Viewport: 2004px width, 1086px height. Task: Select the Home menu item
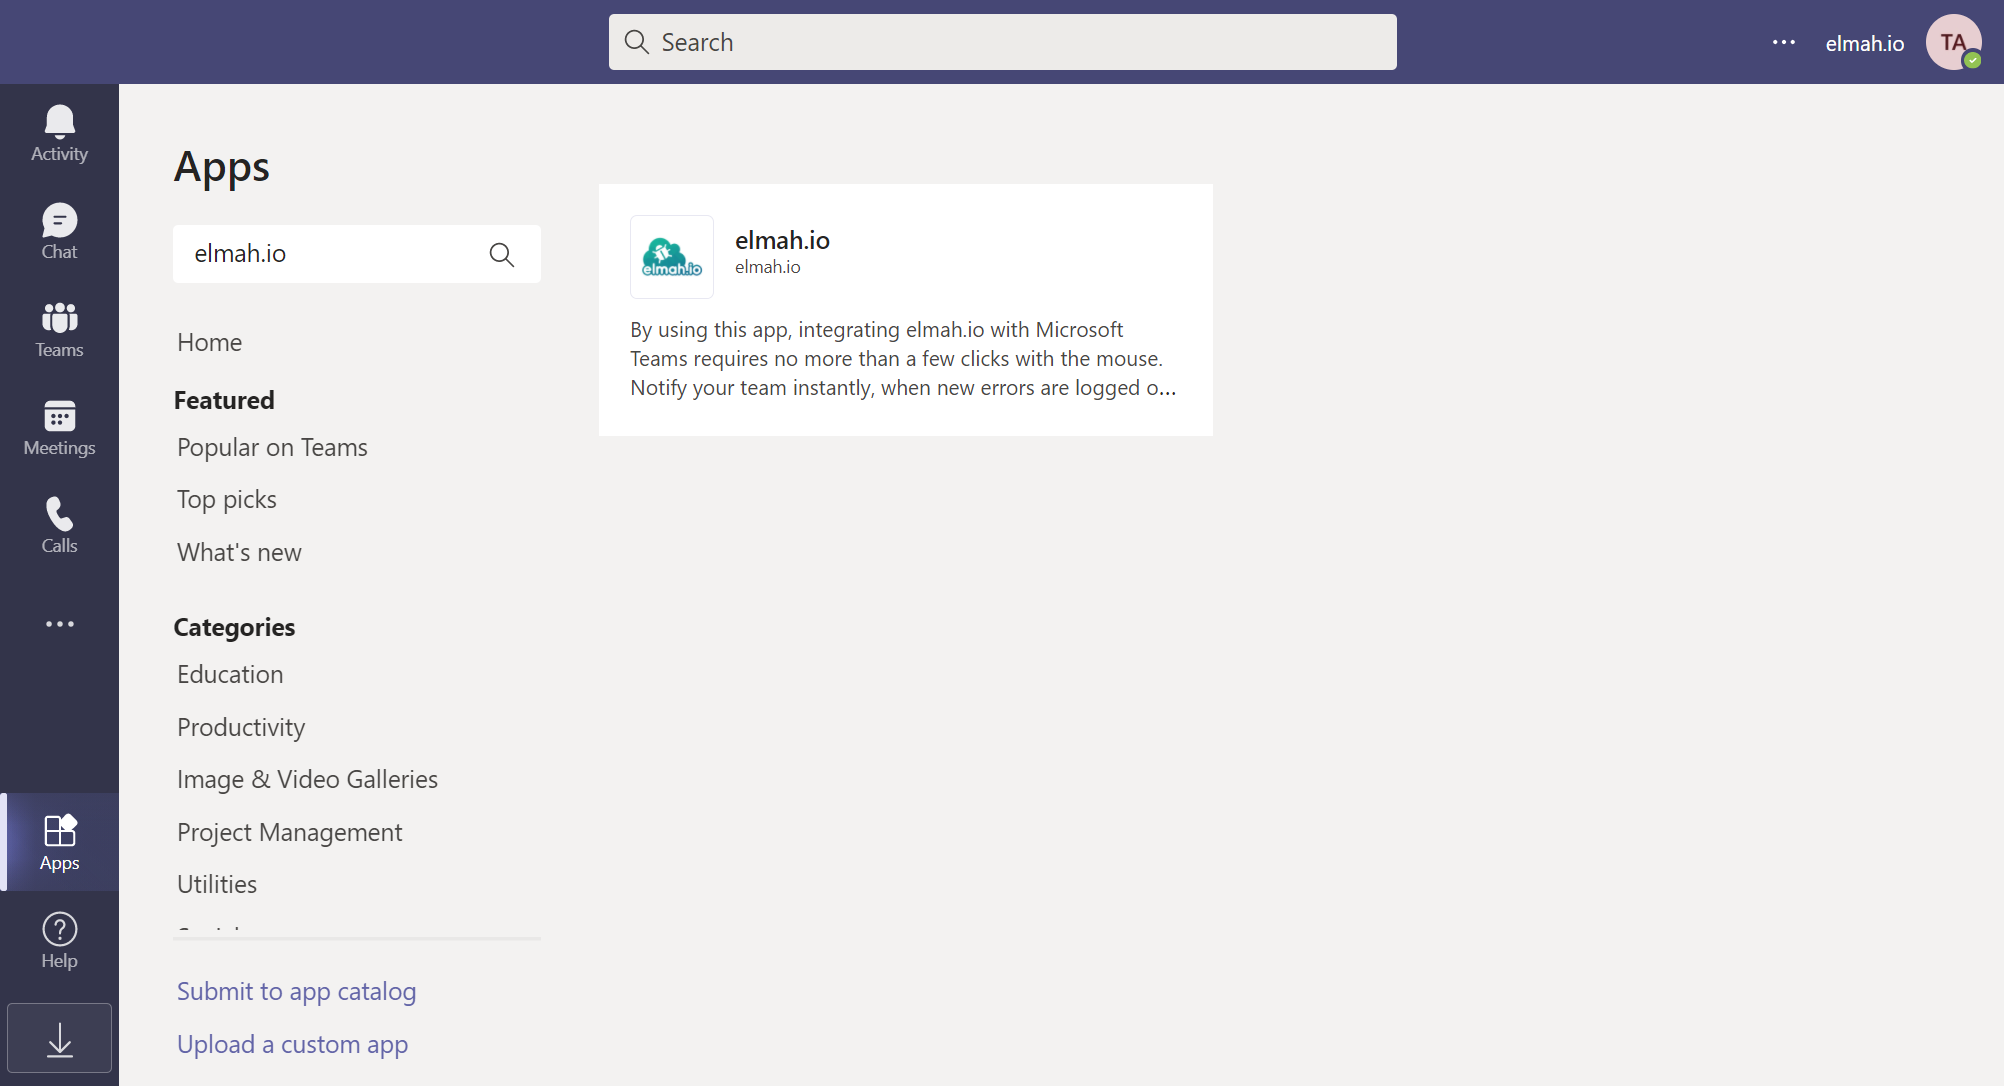coord(209,342)
